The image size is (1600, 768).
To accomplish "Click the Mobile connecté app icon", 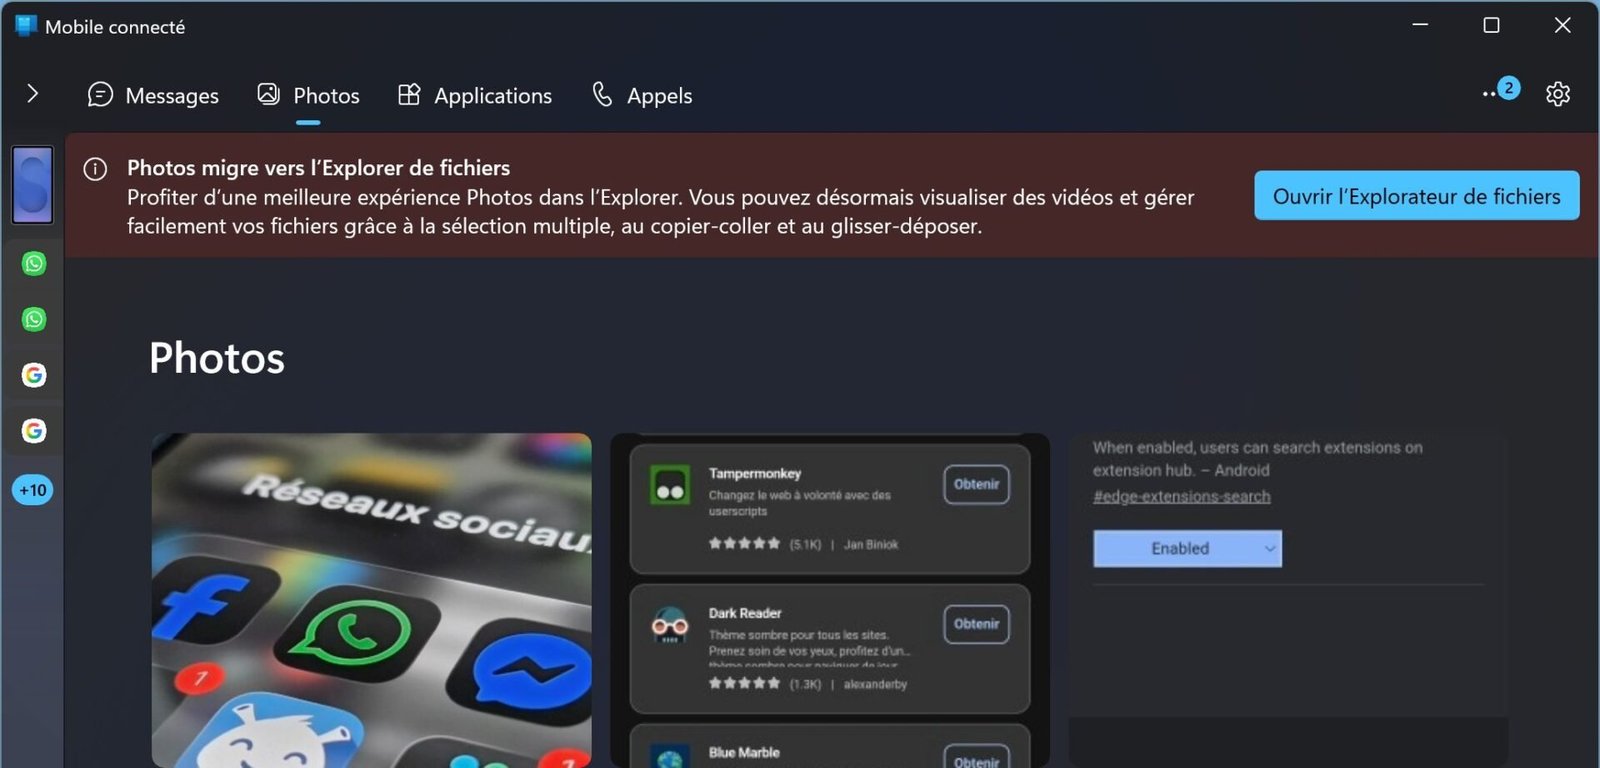I will (26, 26).
